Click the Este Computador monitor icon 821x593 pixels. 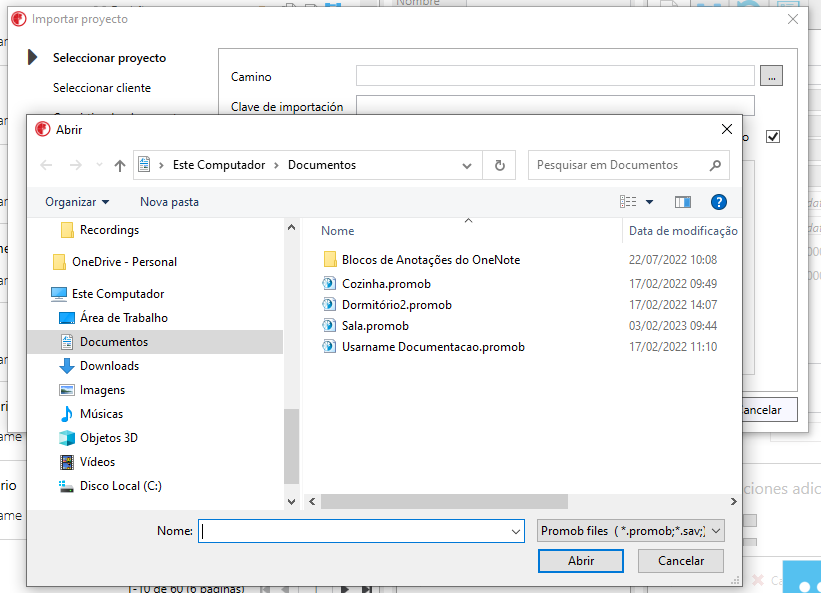[59, 294]
